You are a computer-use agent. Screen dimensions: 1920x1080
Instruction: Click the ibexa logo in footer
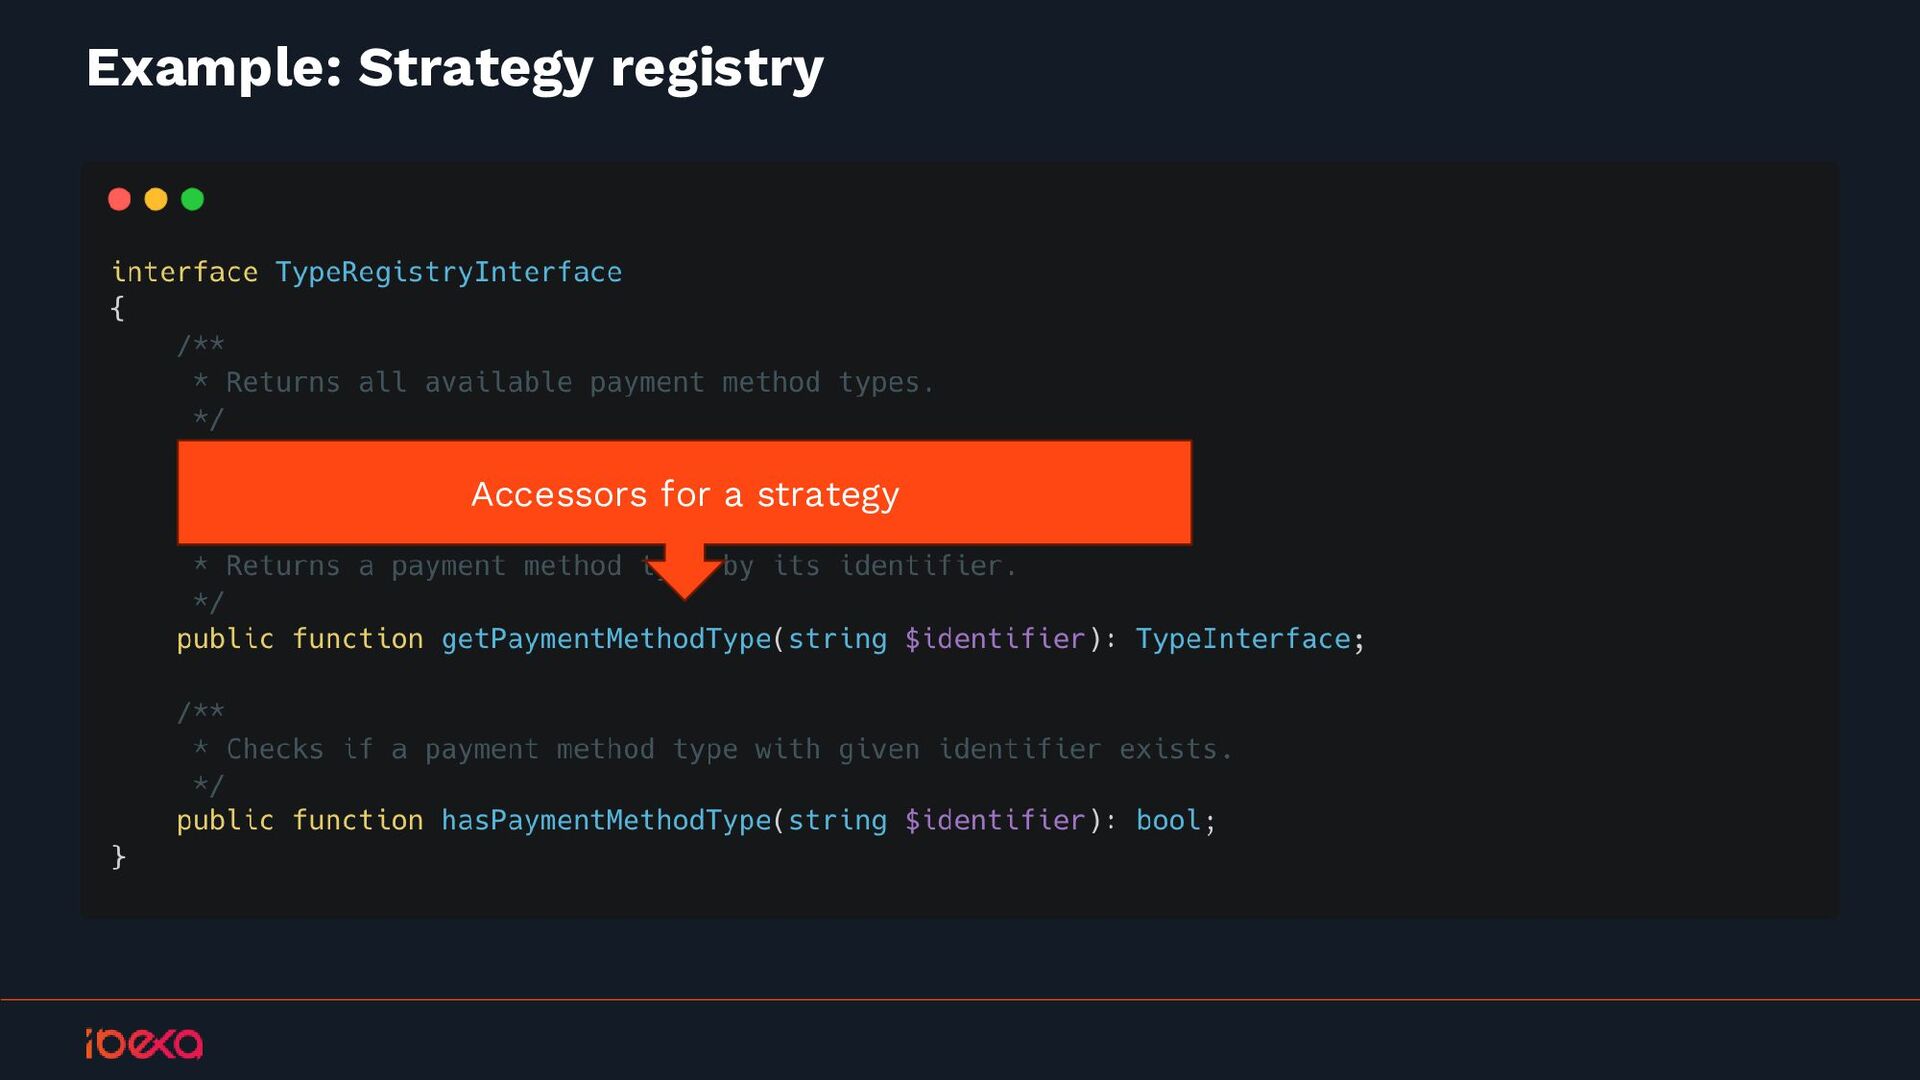(x=144, y=1043)
